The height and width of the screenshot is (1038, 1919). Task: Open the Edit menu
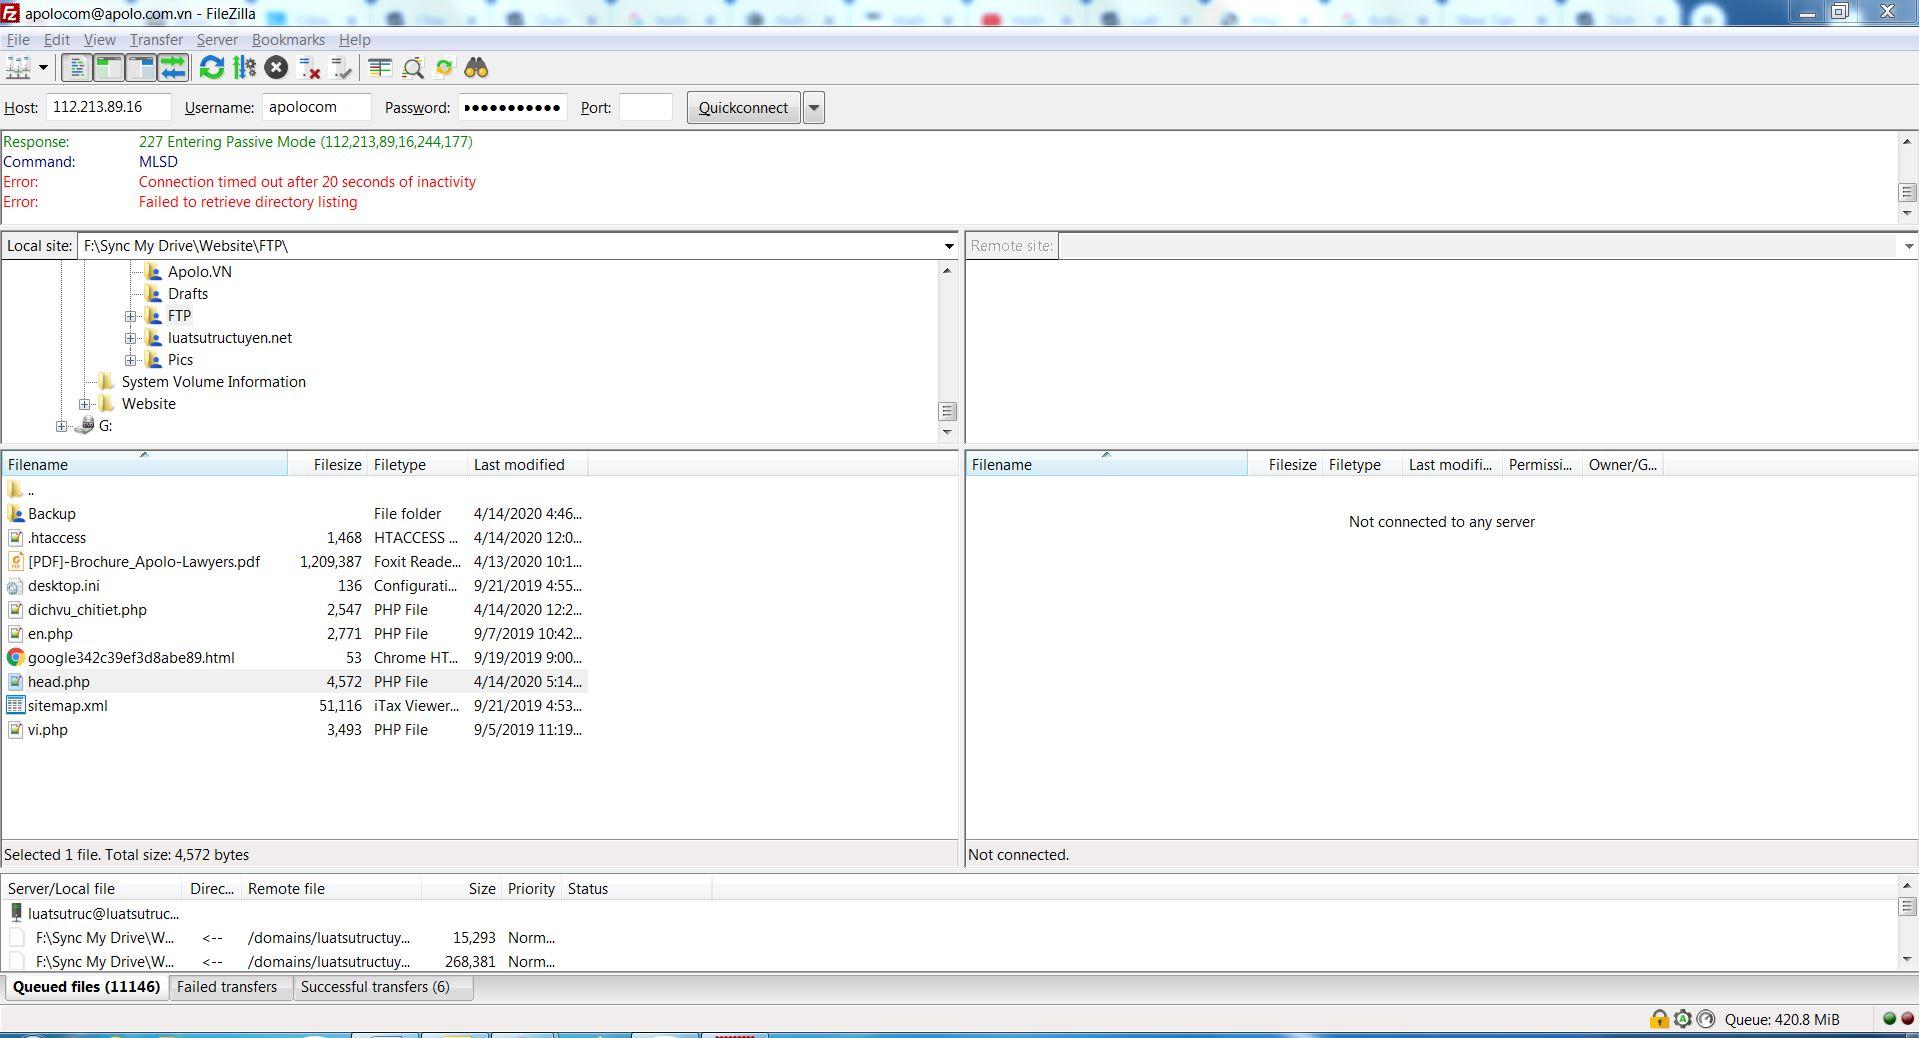[x=57, y=40]
